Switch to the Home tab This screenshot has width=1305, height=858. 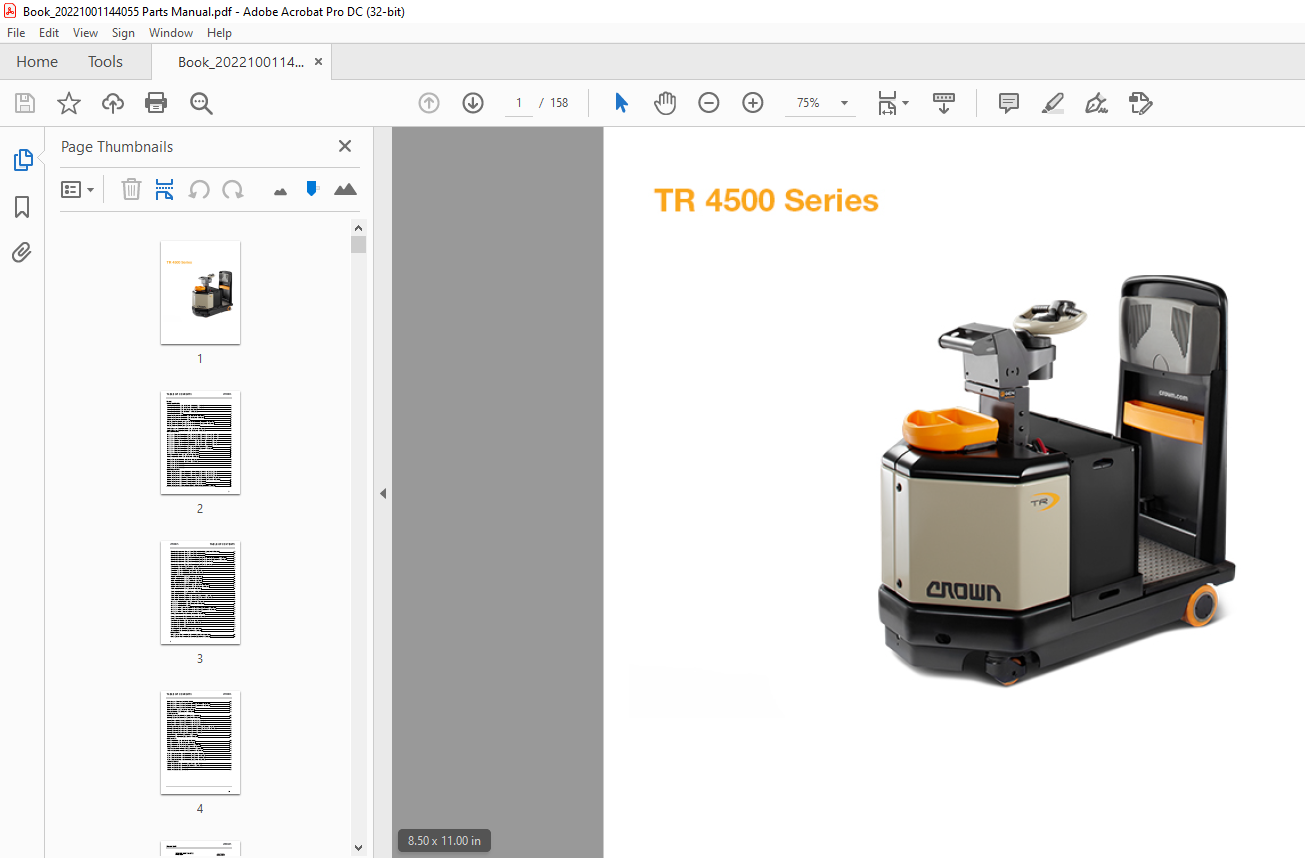(37, 62)
